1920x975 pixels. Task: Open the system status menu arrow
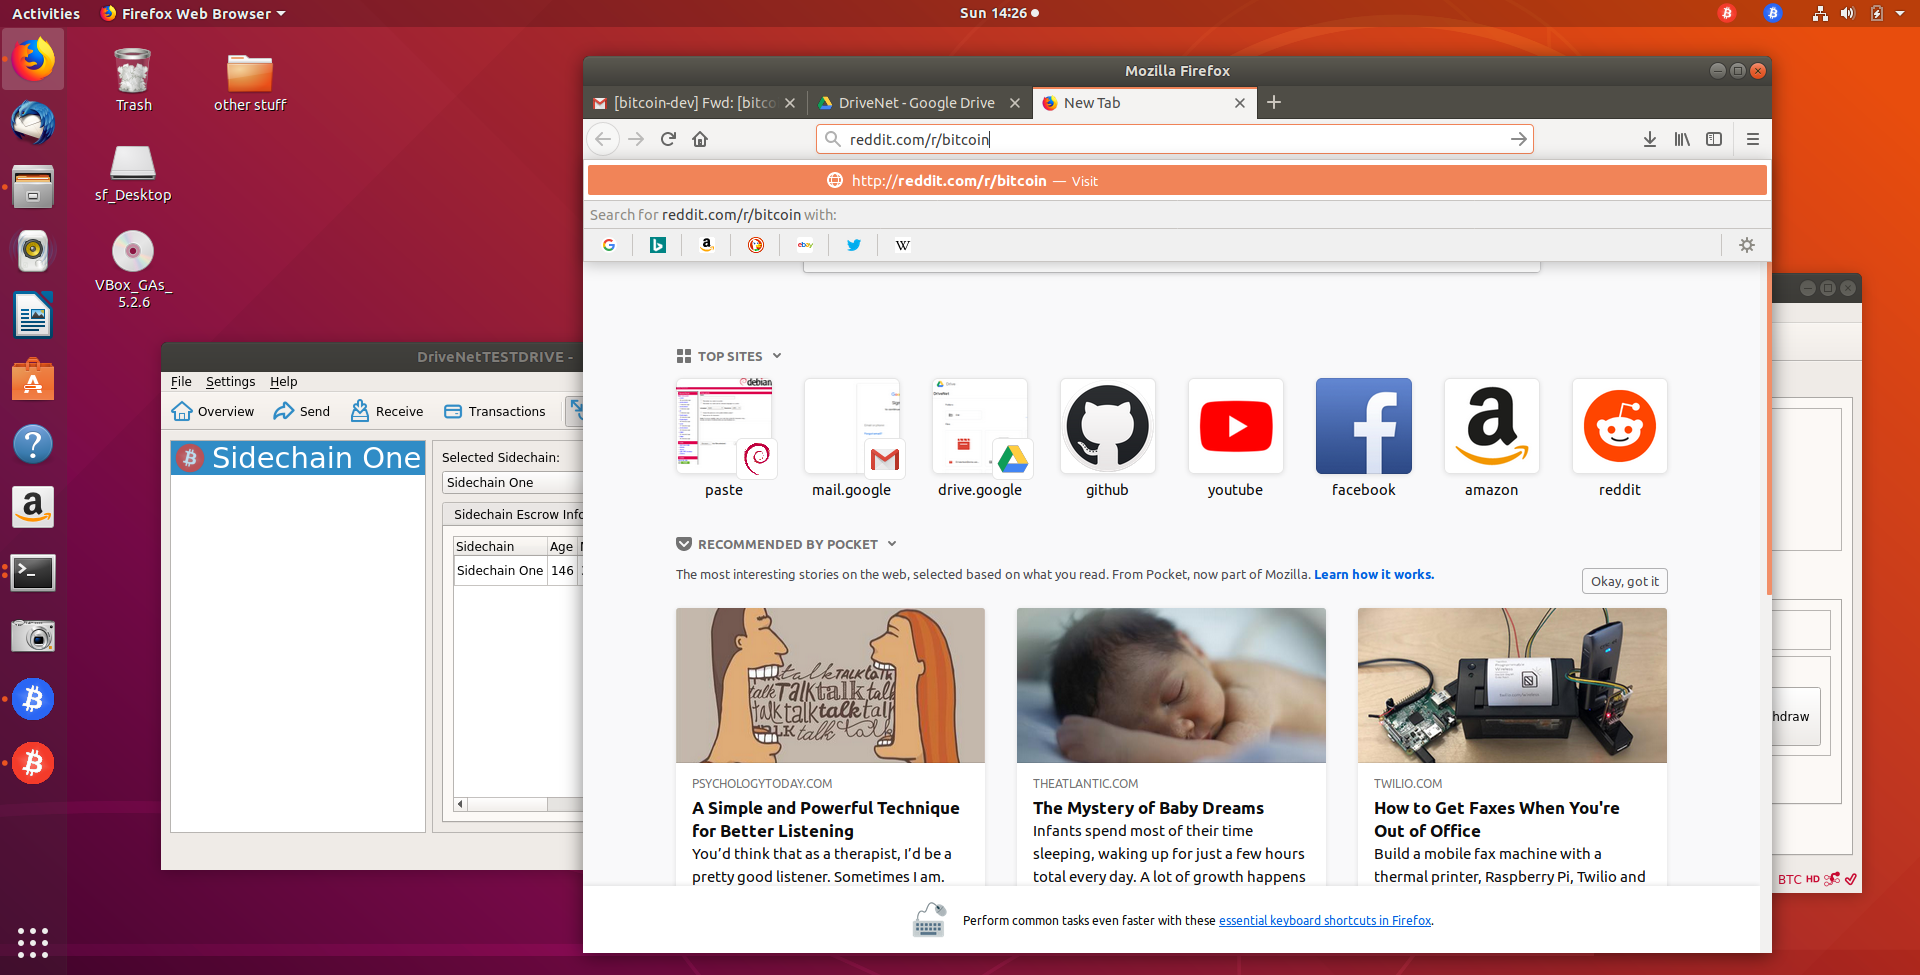tap(1900, 13)
